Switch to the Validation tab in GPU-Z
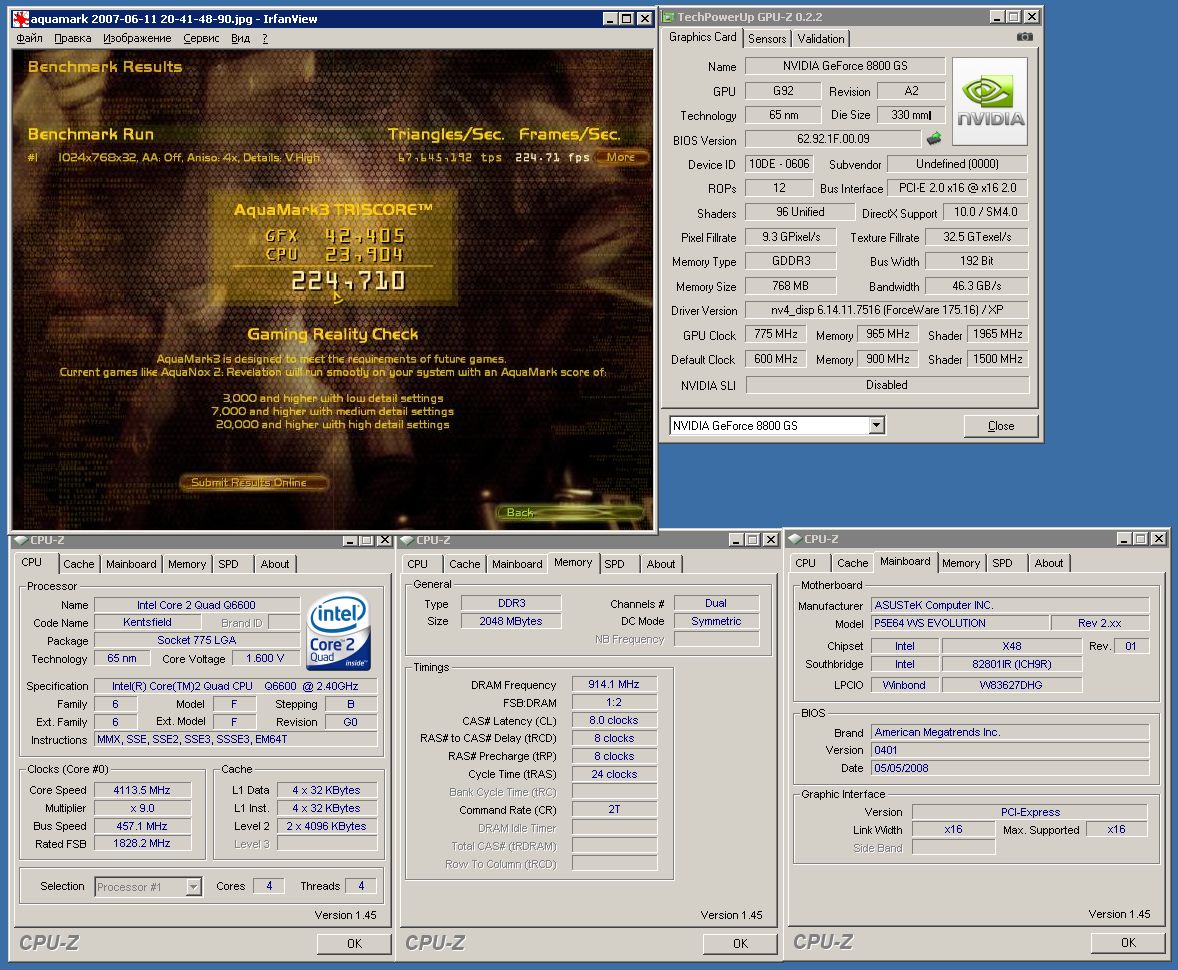This screenshot has width=1178, height=970. (821, 39)
